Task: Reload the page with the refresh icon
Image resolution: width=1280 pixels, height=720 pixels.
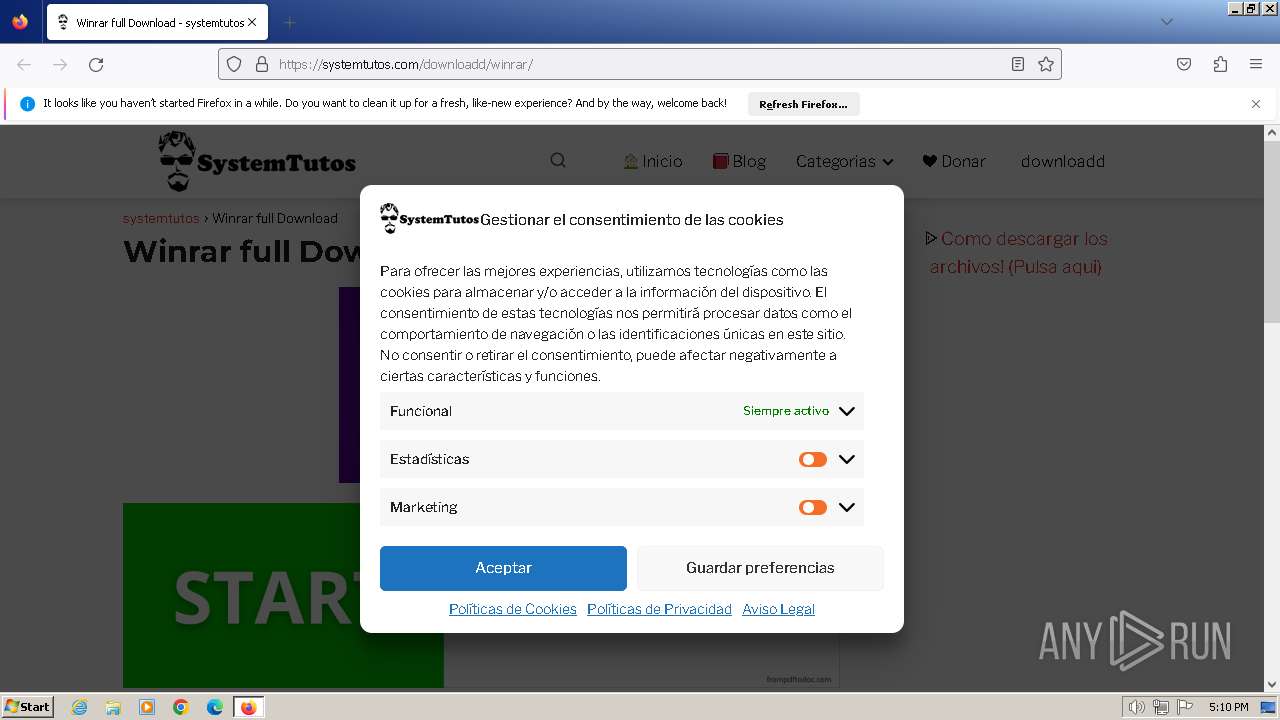Action: click(96, 64)
